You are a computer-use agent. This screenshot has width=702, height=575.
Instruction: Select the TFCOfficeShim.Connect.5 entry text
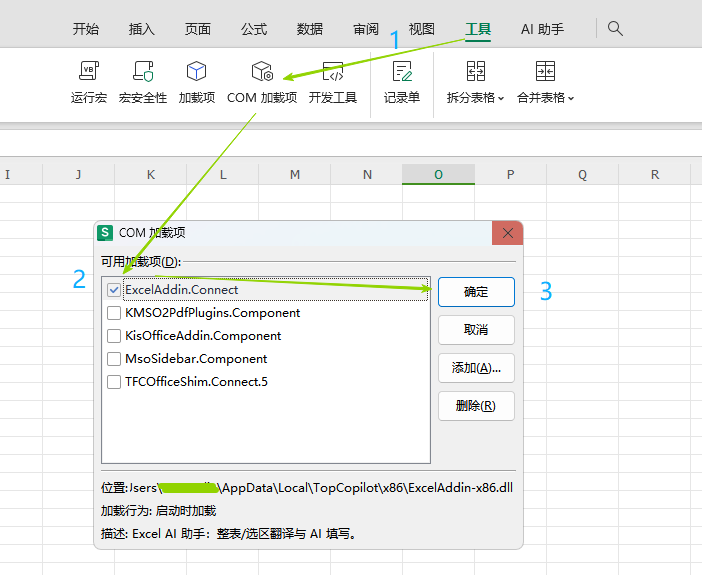pyautogui.click(x=196, y=382)
